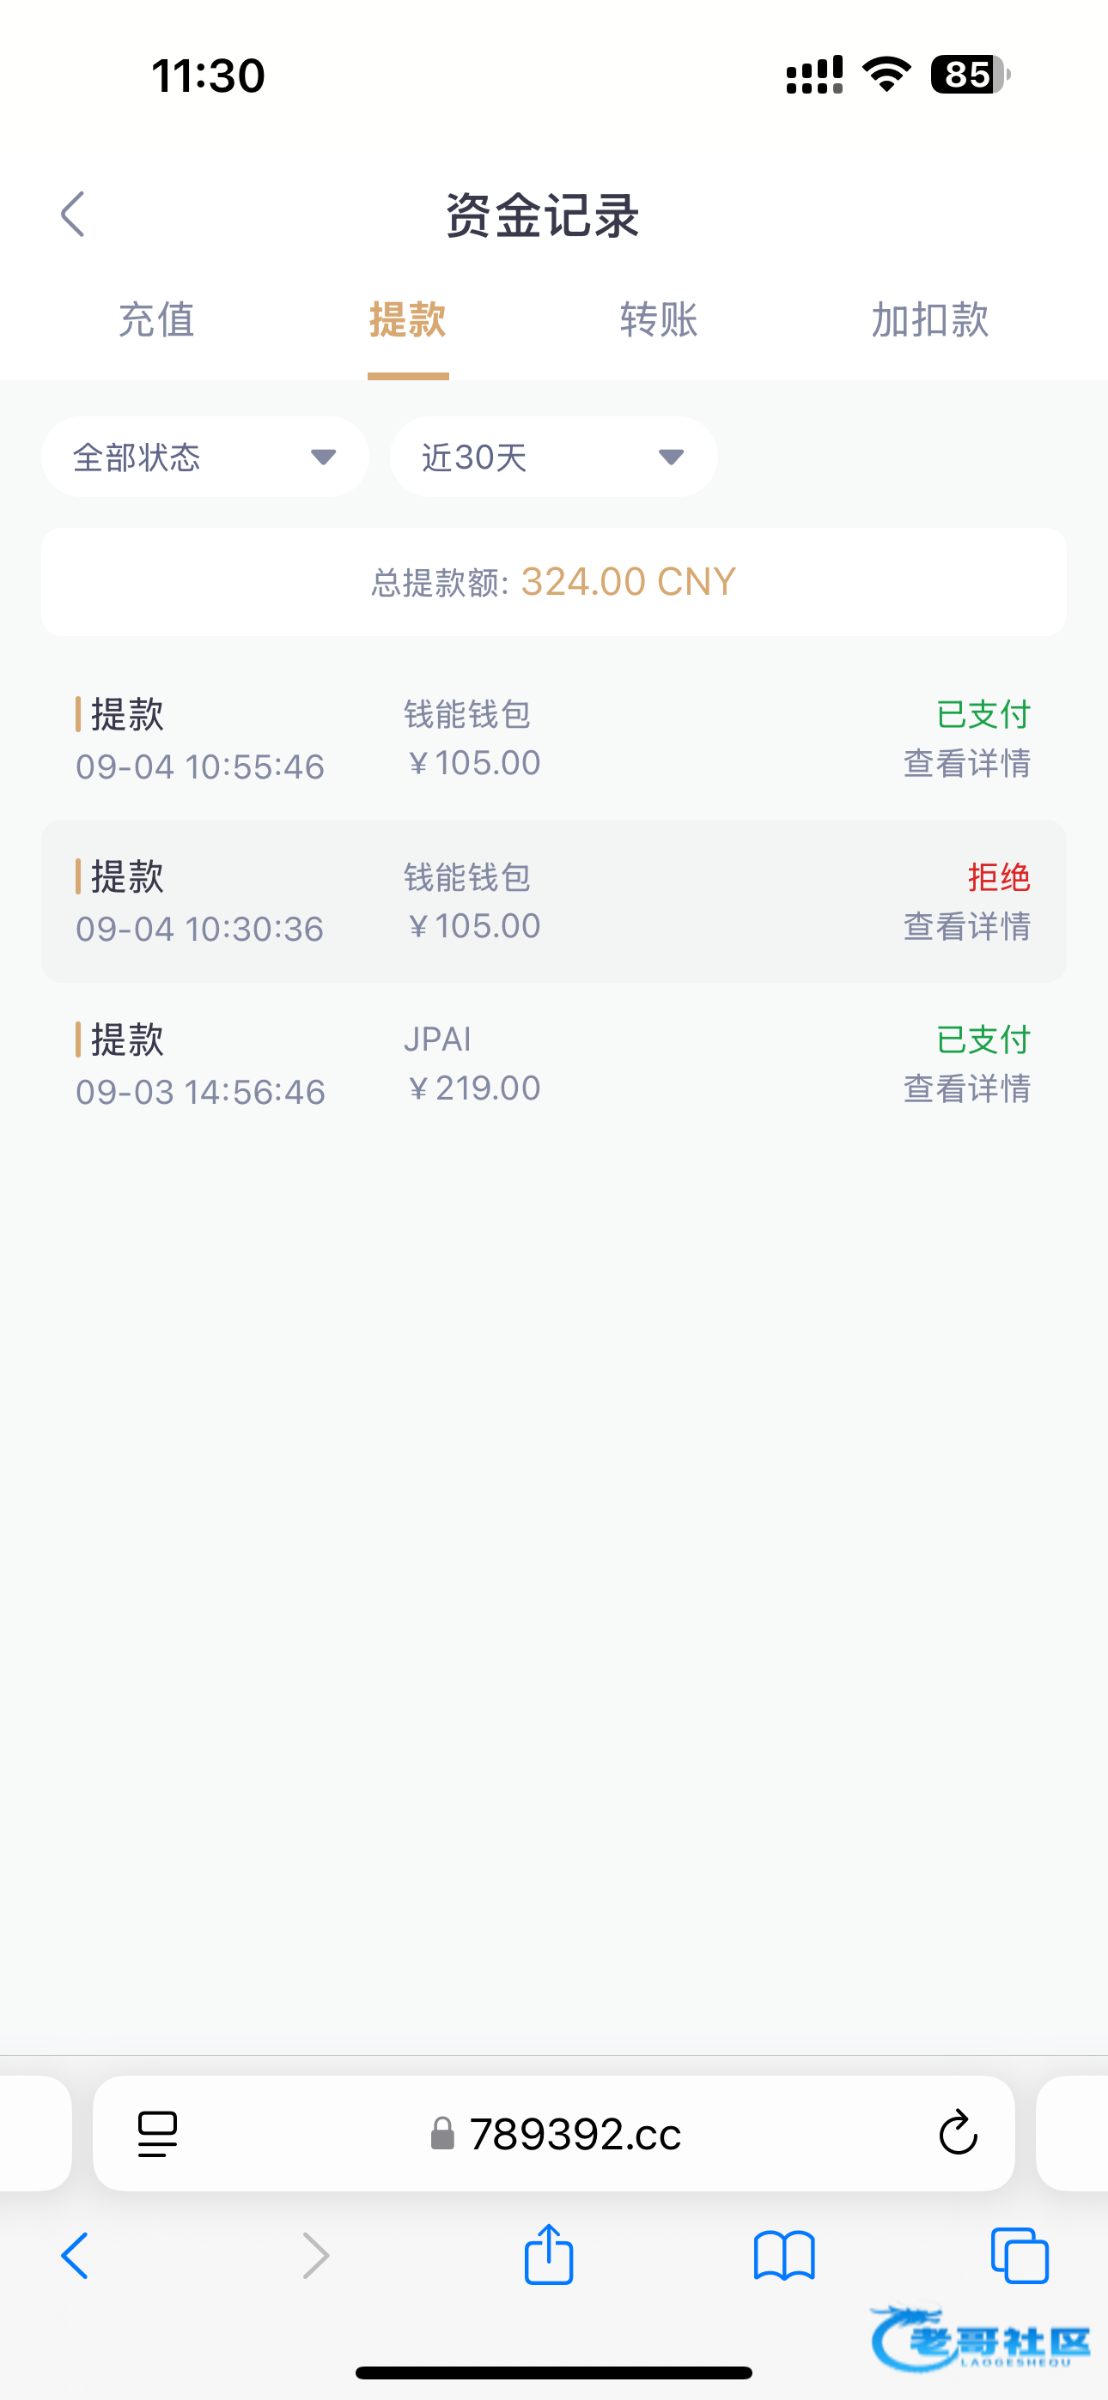Tap Safari page settings icon in address bar

coord(157,2134)
